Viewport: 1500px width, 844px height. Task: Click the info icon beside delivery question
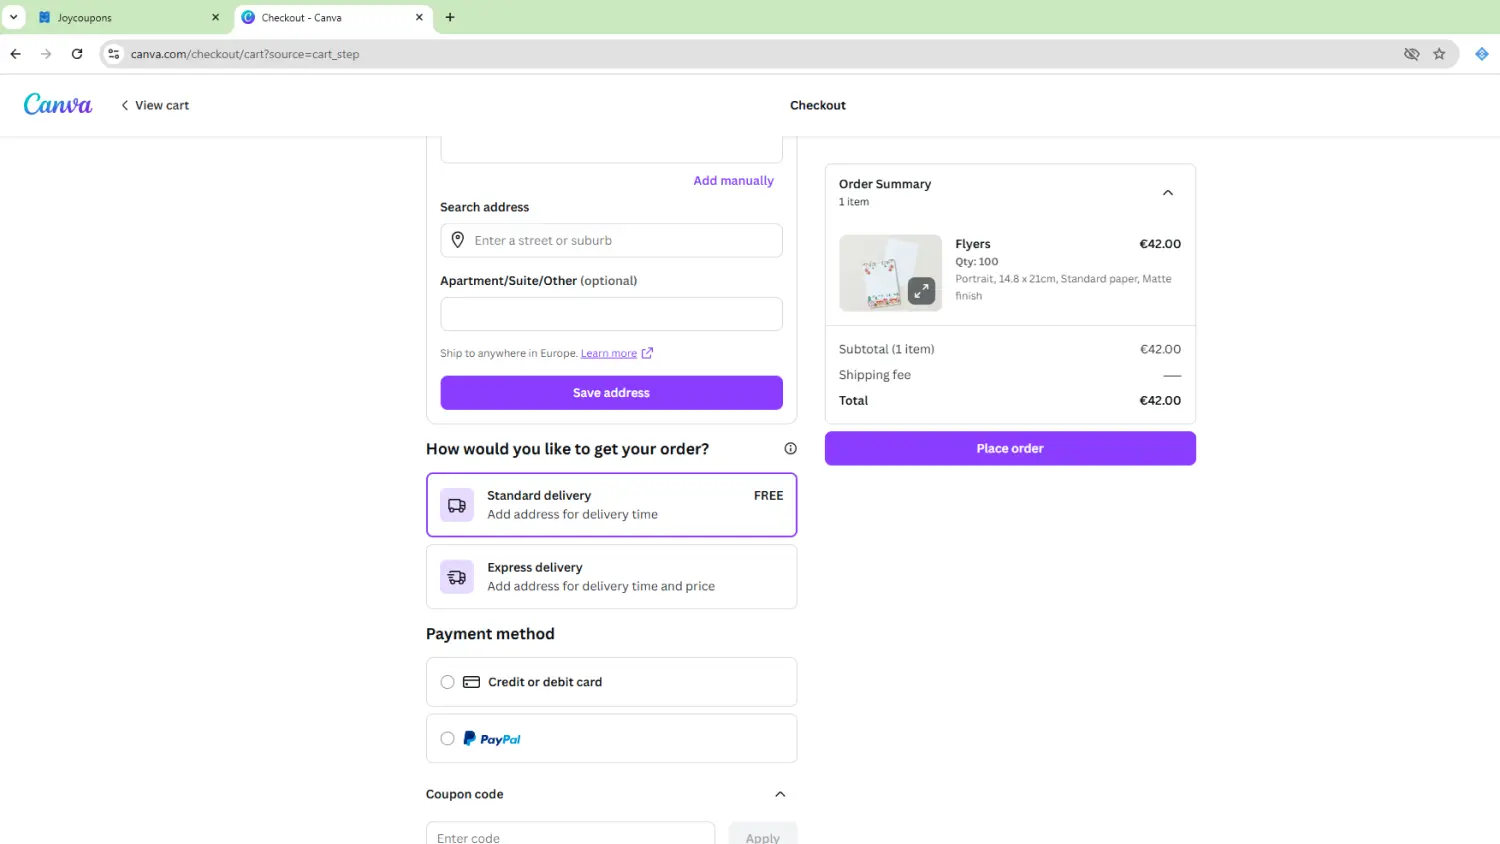(790, 449)
